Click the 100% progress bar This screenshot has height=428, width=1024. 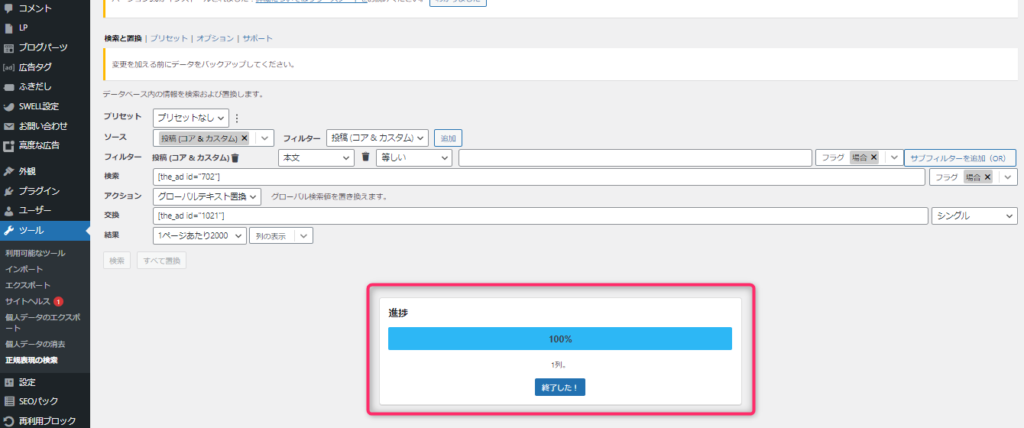pos(560,338)
